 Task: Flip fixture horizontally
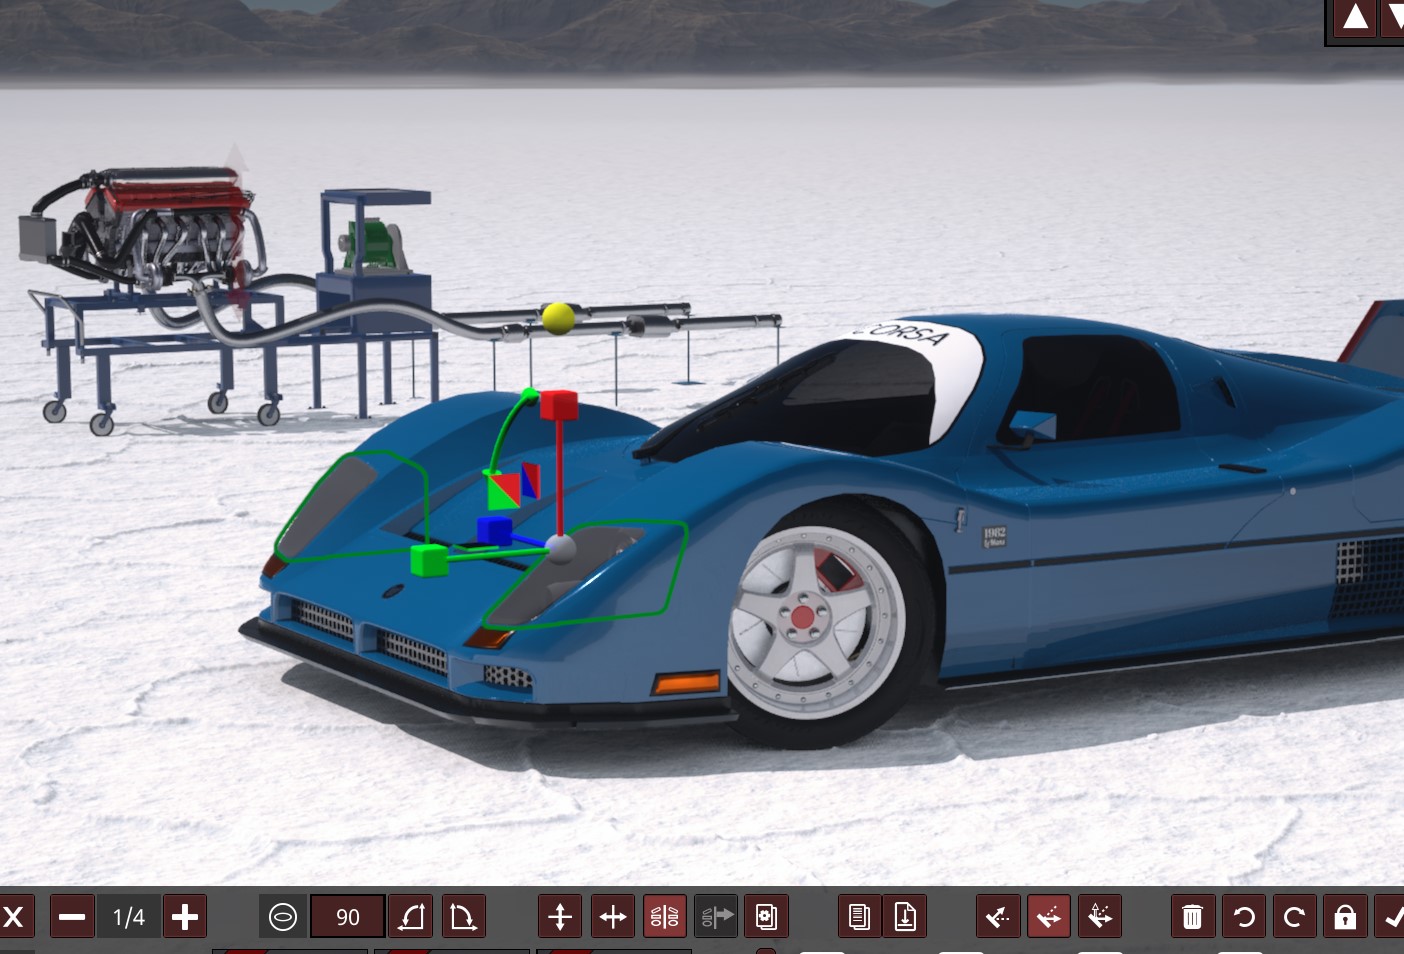(613, 917)
